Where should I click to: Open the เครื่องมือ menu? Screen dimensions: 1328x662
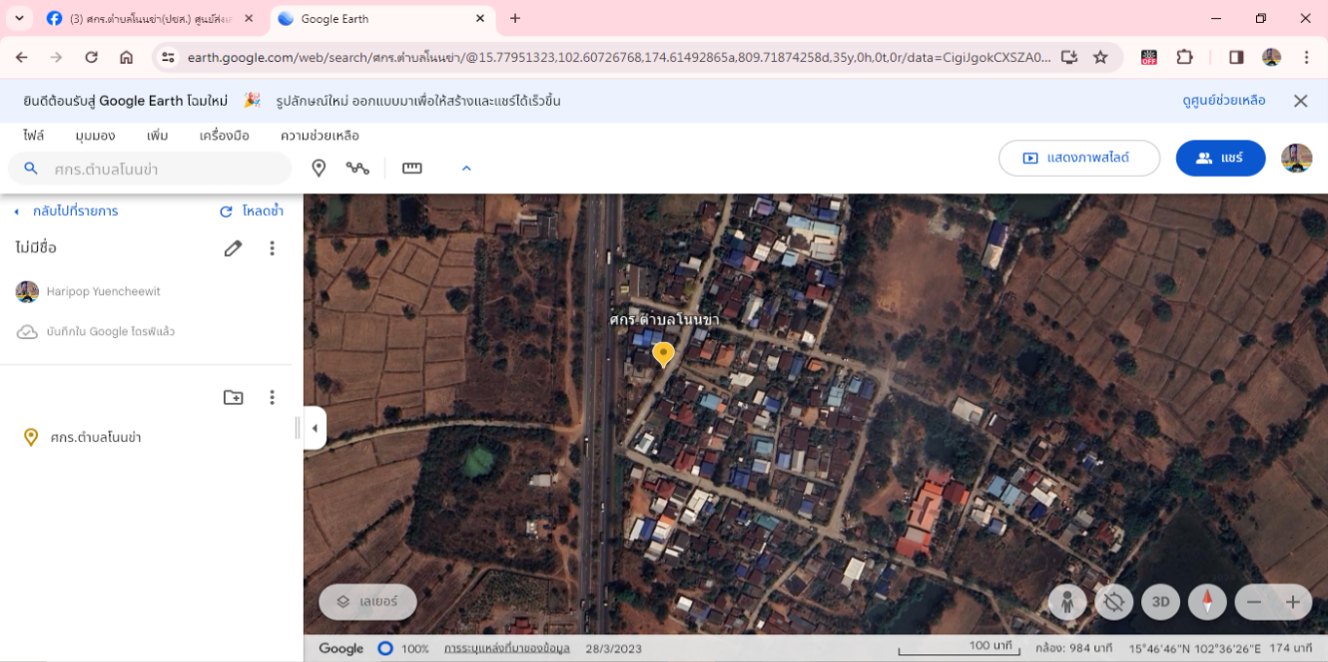coord(224,135)
